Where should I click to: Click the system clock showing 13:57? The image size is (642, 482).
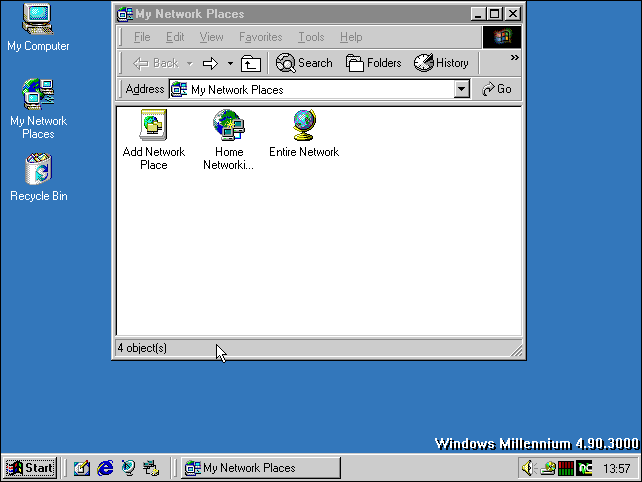(616, 468)
